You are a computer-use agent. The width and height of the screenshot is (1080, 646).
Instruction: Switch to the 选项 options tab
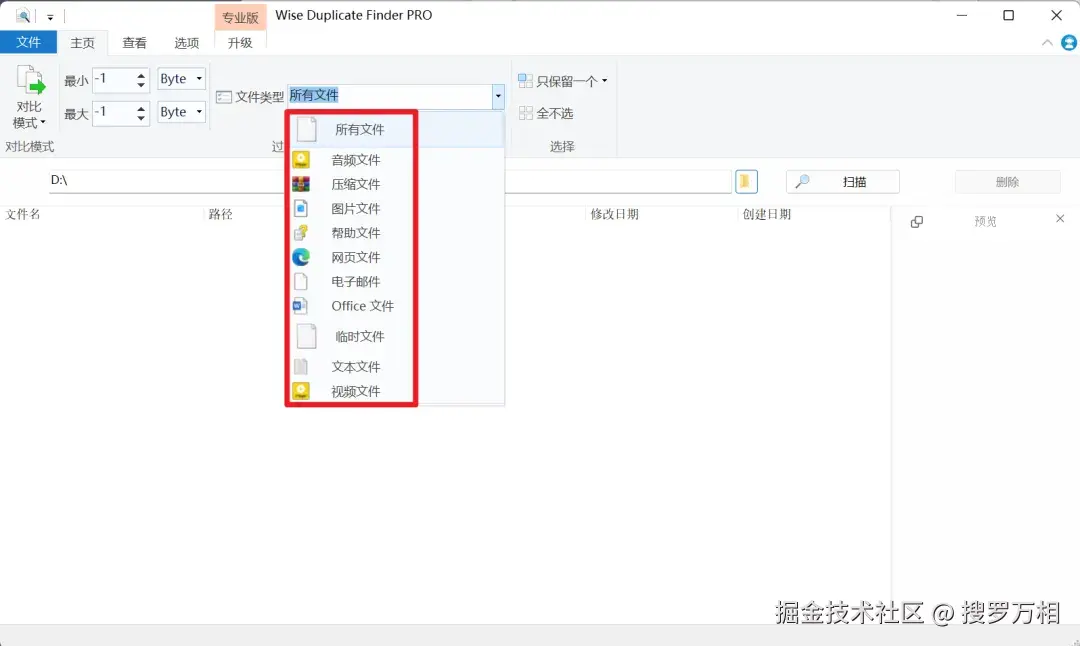(187, 43)
